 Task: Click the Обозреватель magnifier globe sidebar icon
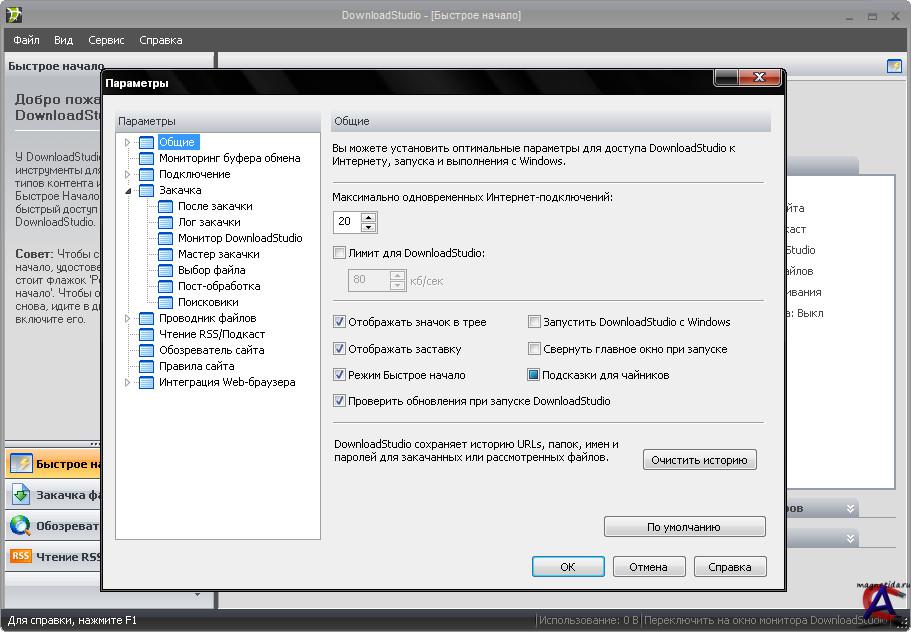20,526
